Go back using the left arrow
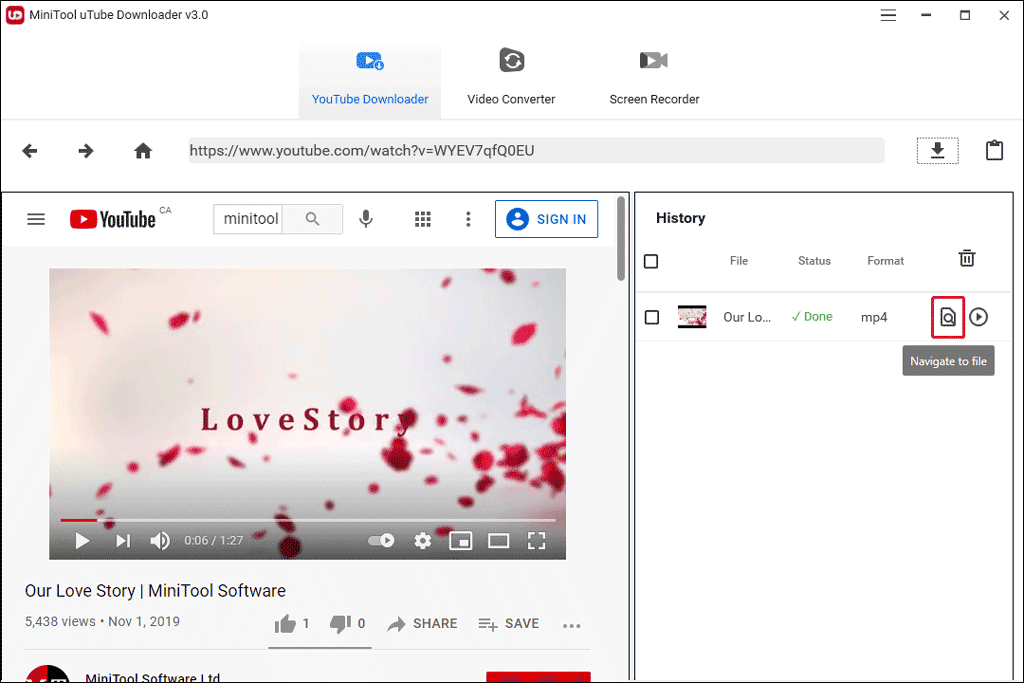Viewport: 1024px width, 683px height. (x=30, y=151)
